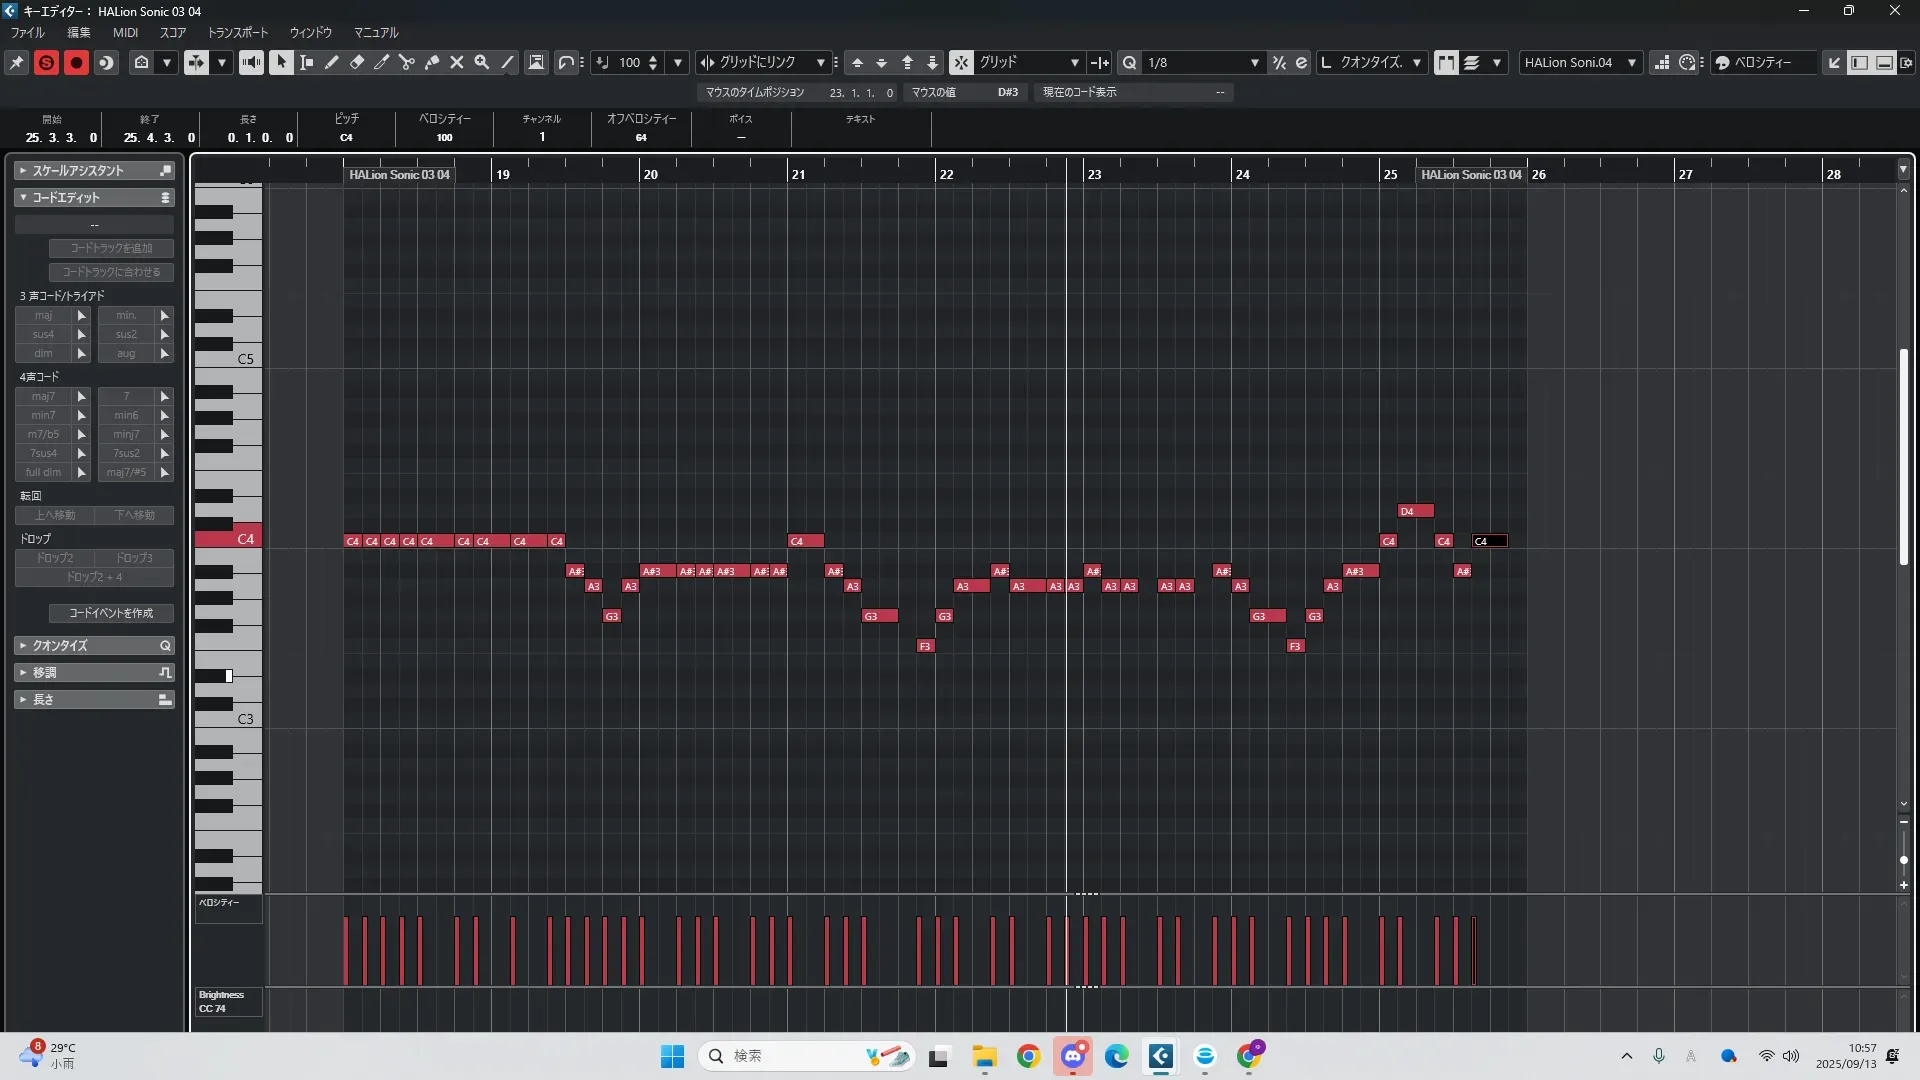Select the Glue tool
The height and width of the screenshot is (1080, 1920).
[x=432, y=62]
